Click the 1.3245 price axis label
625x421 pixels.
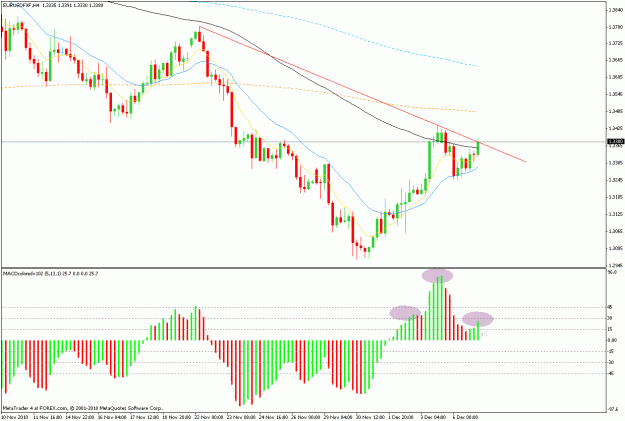point(615,180)
